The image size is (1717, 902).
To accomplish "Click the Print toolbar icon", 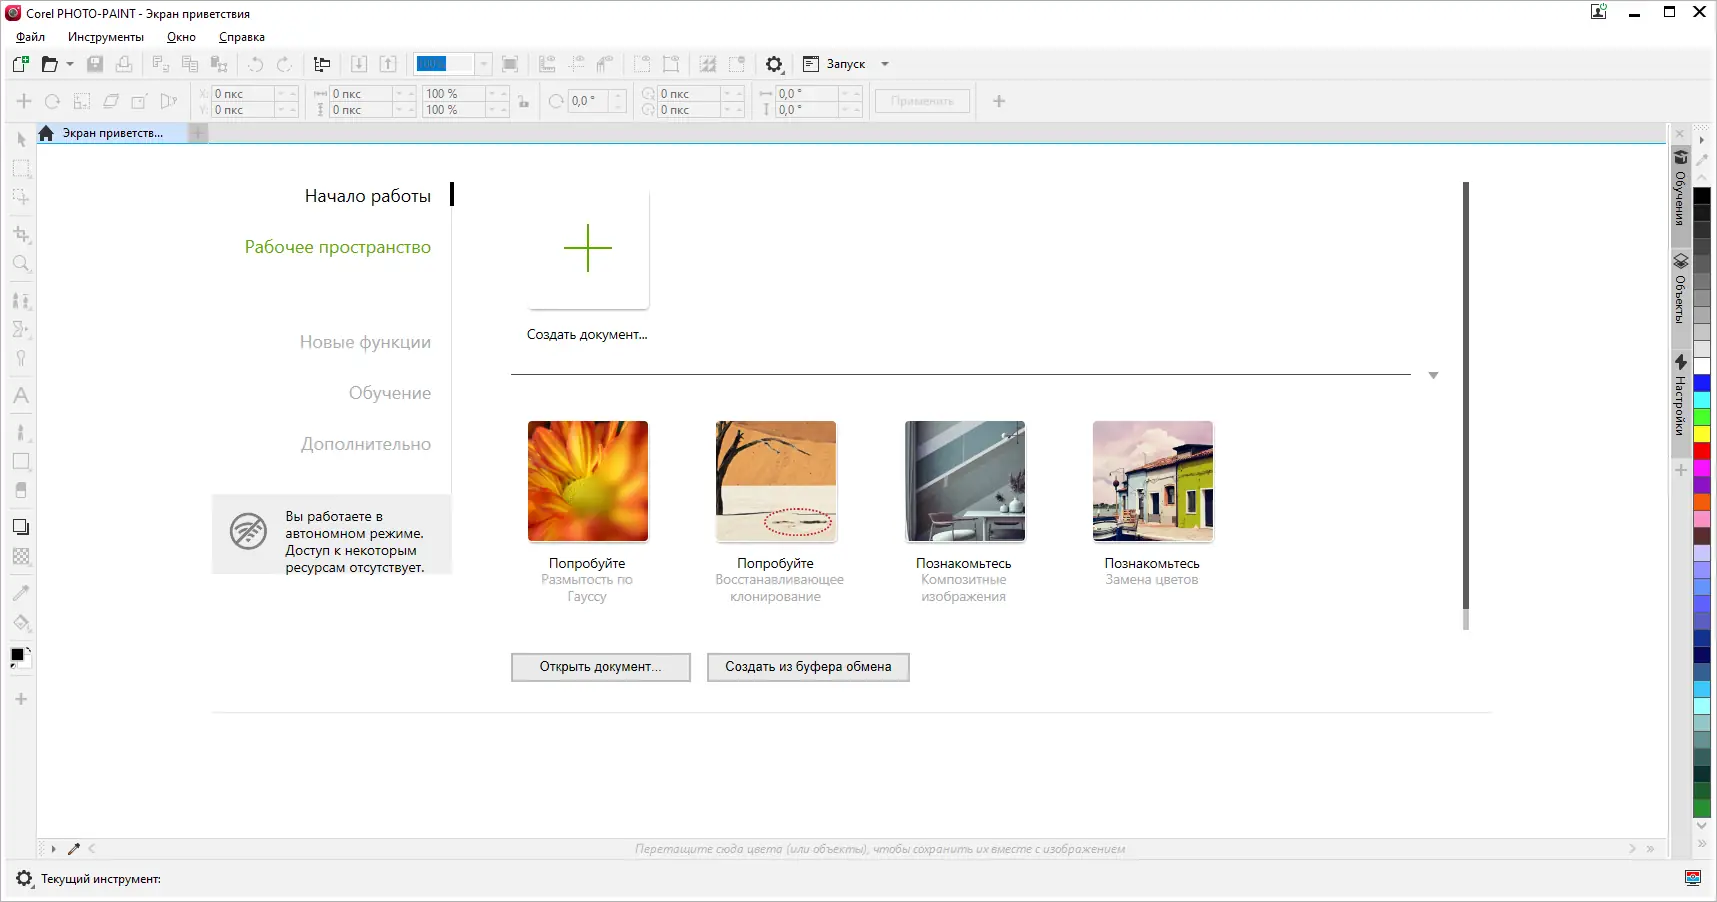I will 124,64.
